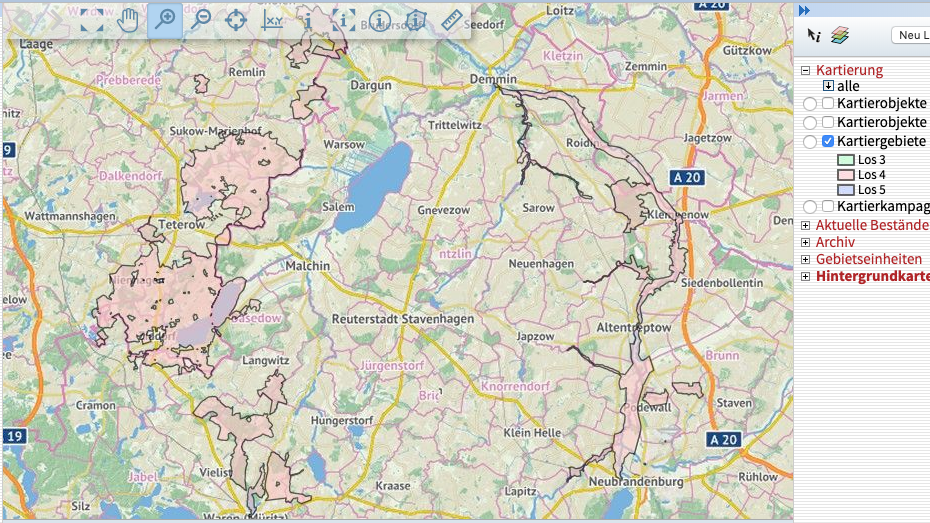The width and height of the screenshot is (930, 523).
Task: Expand the Aktuelle Bestände group
Action: [805, 225]
